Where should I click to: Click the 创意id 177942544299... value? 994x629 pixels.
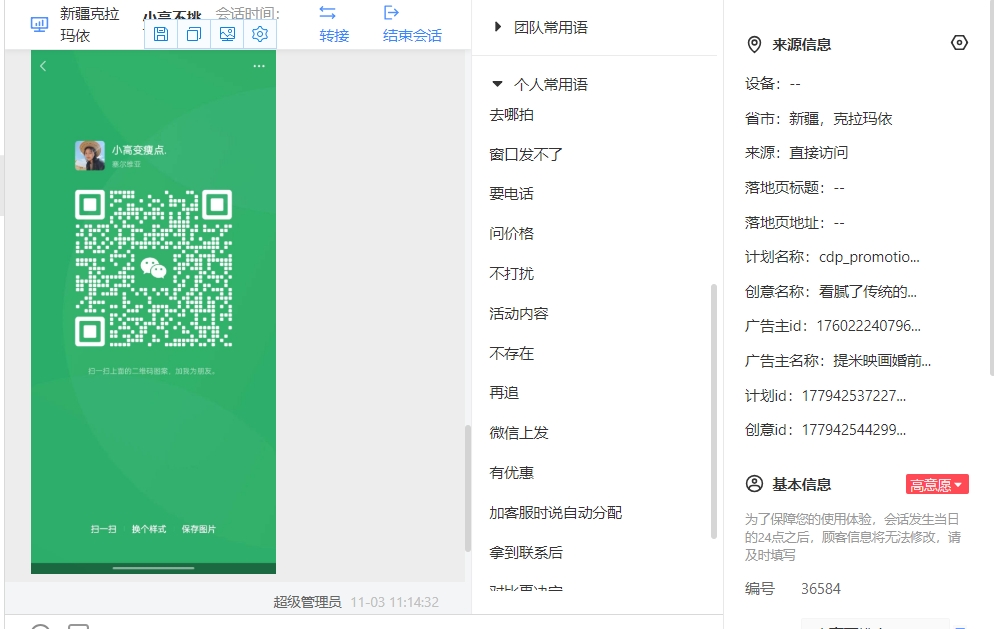point(854,430)
